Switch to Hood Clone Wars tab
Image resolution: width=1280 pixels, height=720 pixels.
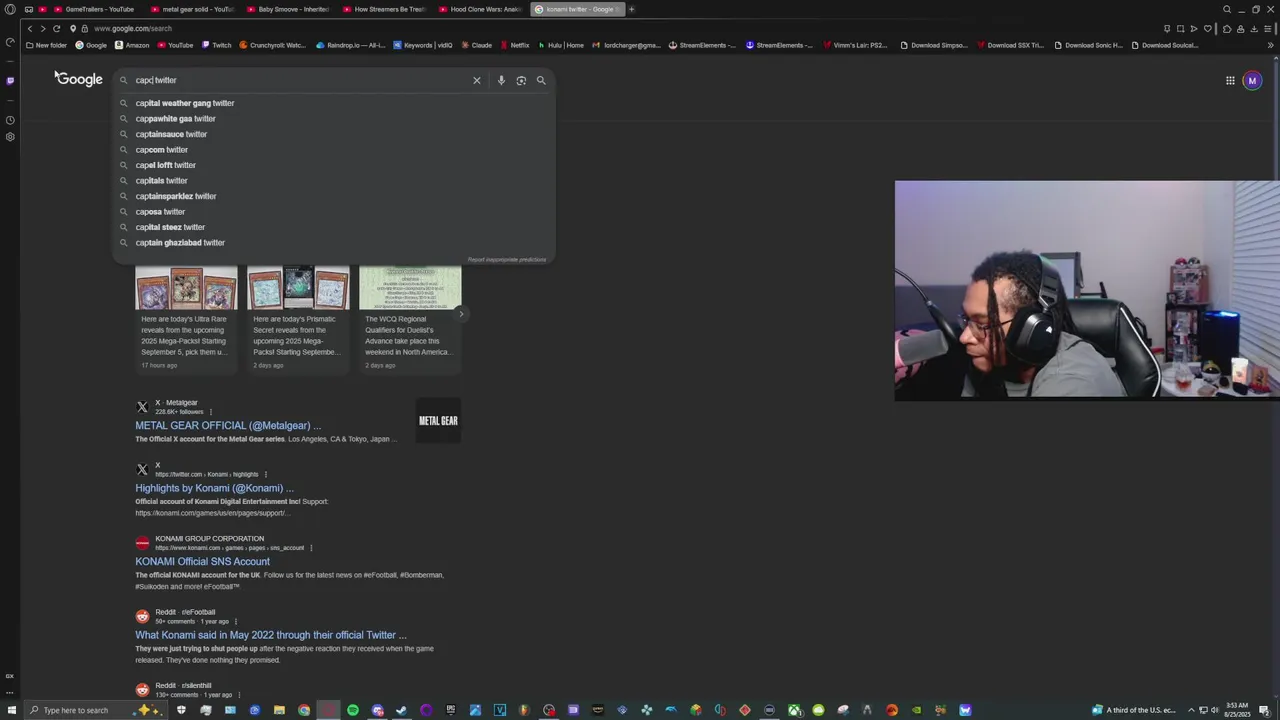click(x=479, y=9)
